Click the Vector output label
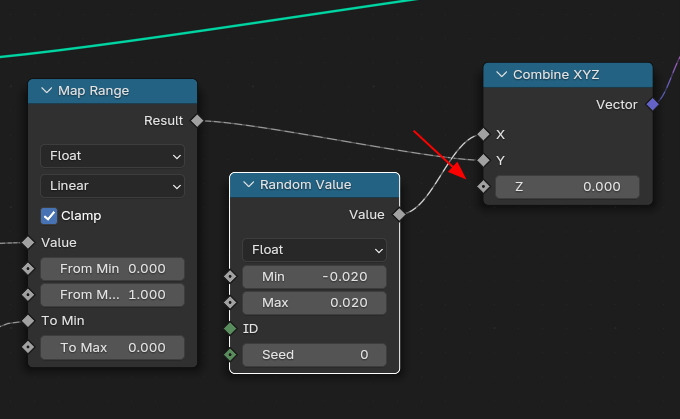The image size is (680, 419). click(x=617, y=105)
